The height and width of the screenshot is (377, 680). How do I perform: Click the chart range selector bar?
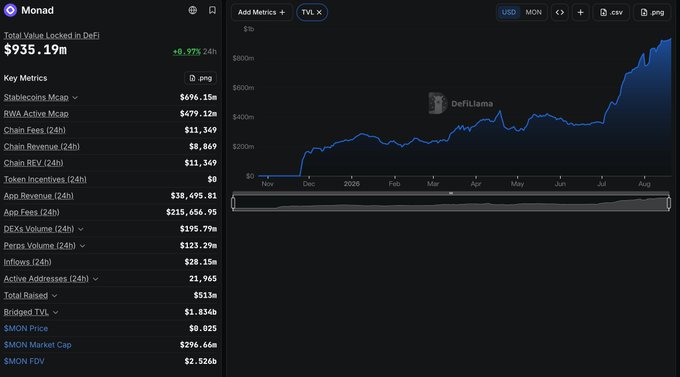(451, 203)
